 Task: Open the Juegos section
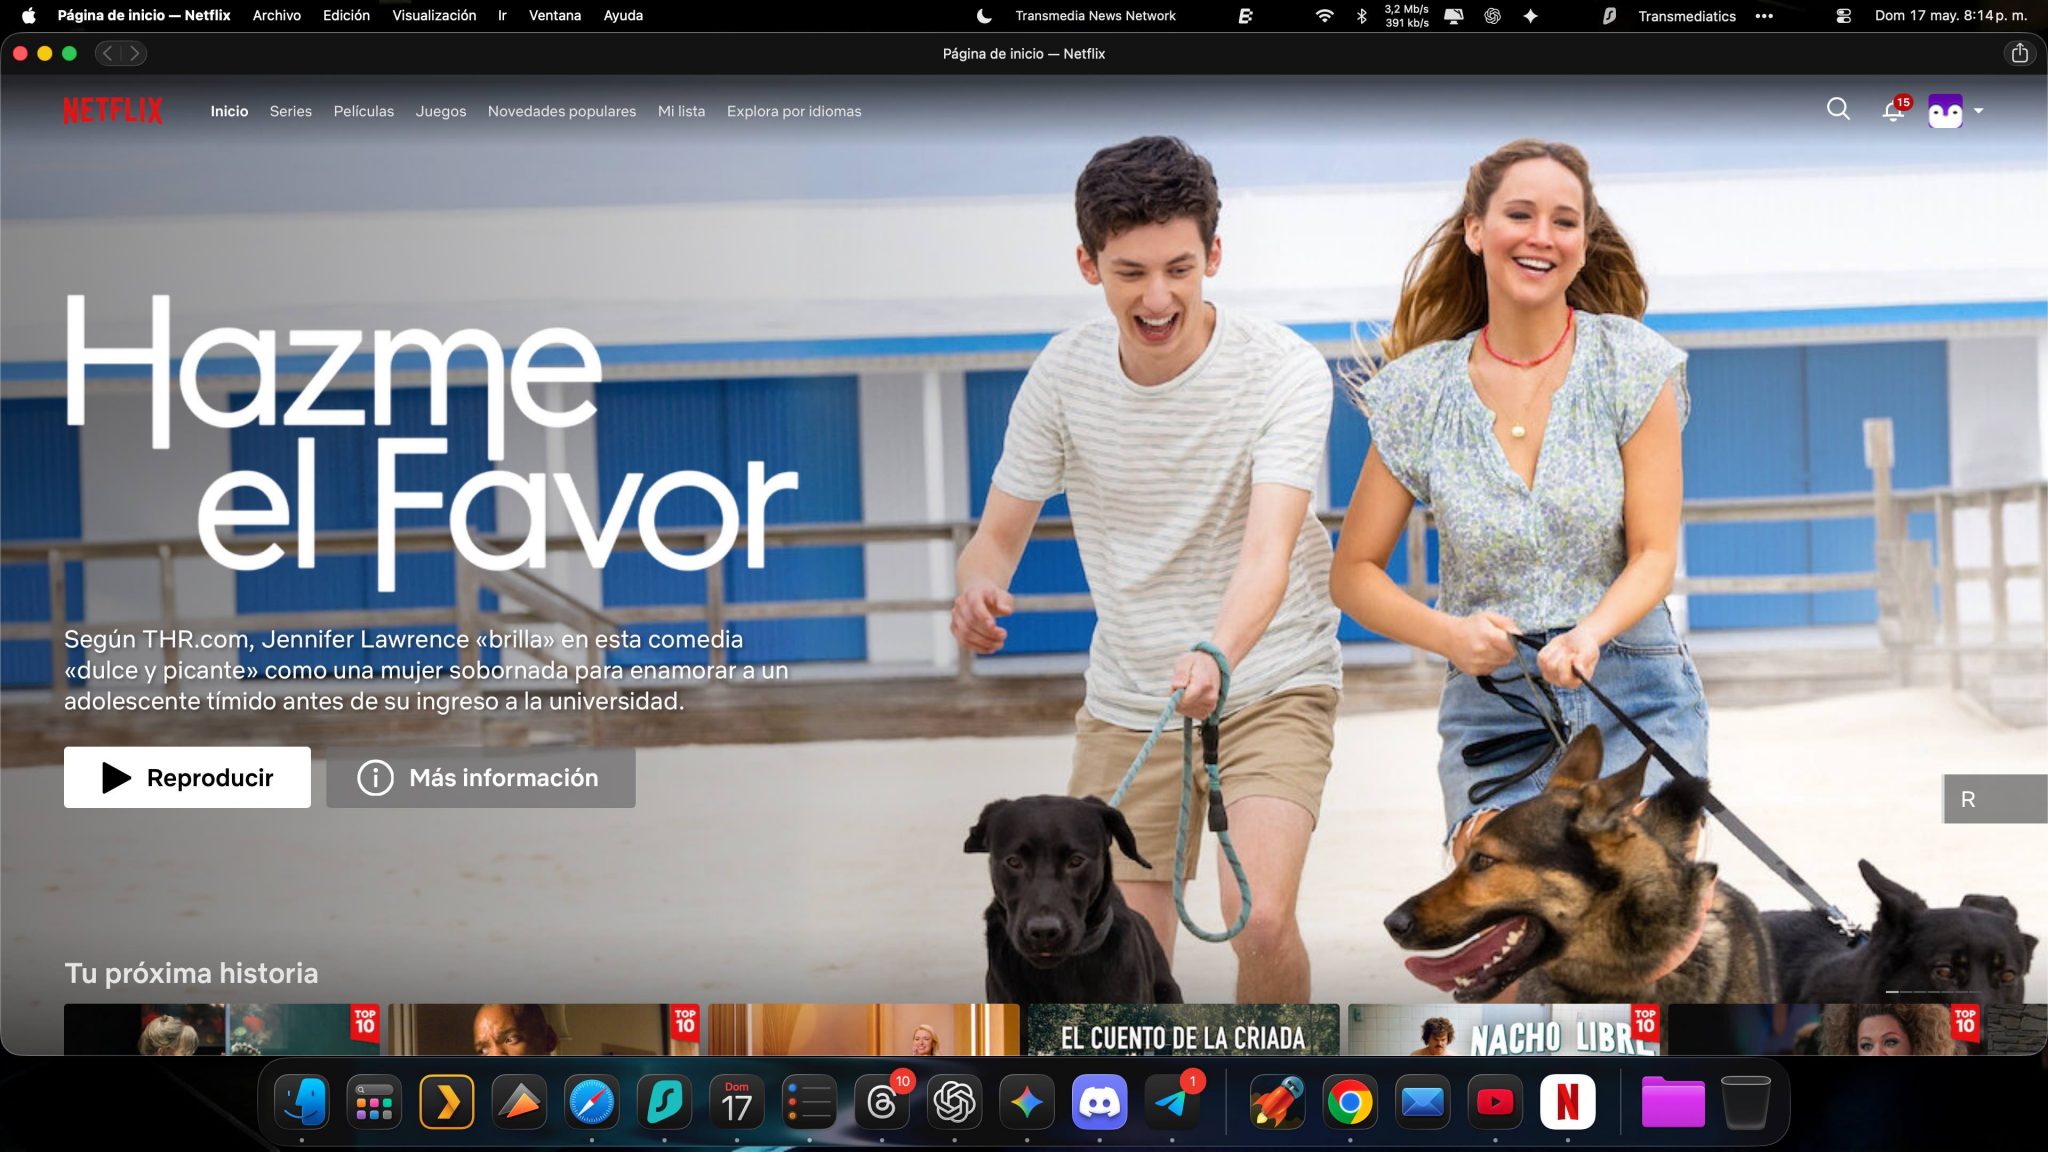pos(441,111)
